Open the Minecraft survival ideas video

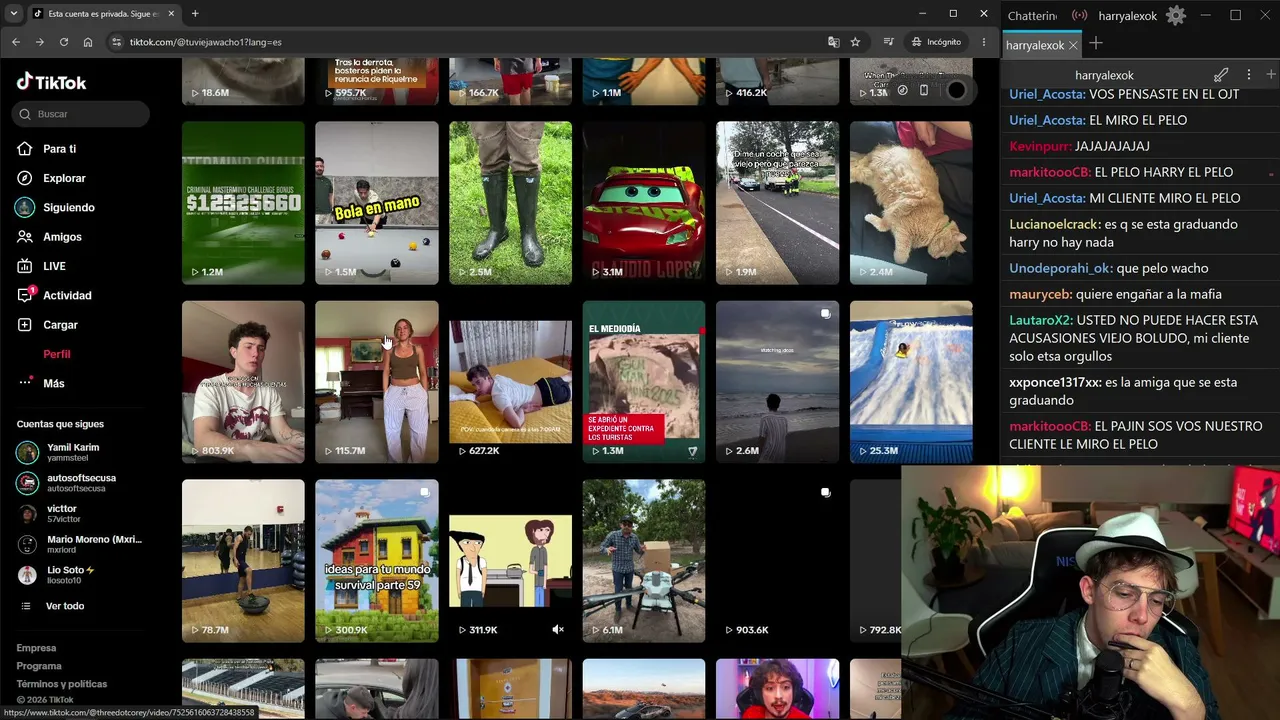[x=377, y=561]
